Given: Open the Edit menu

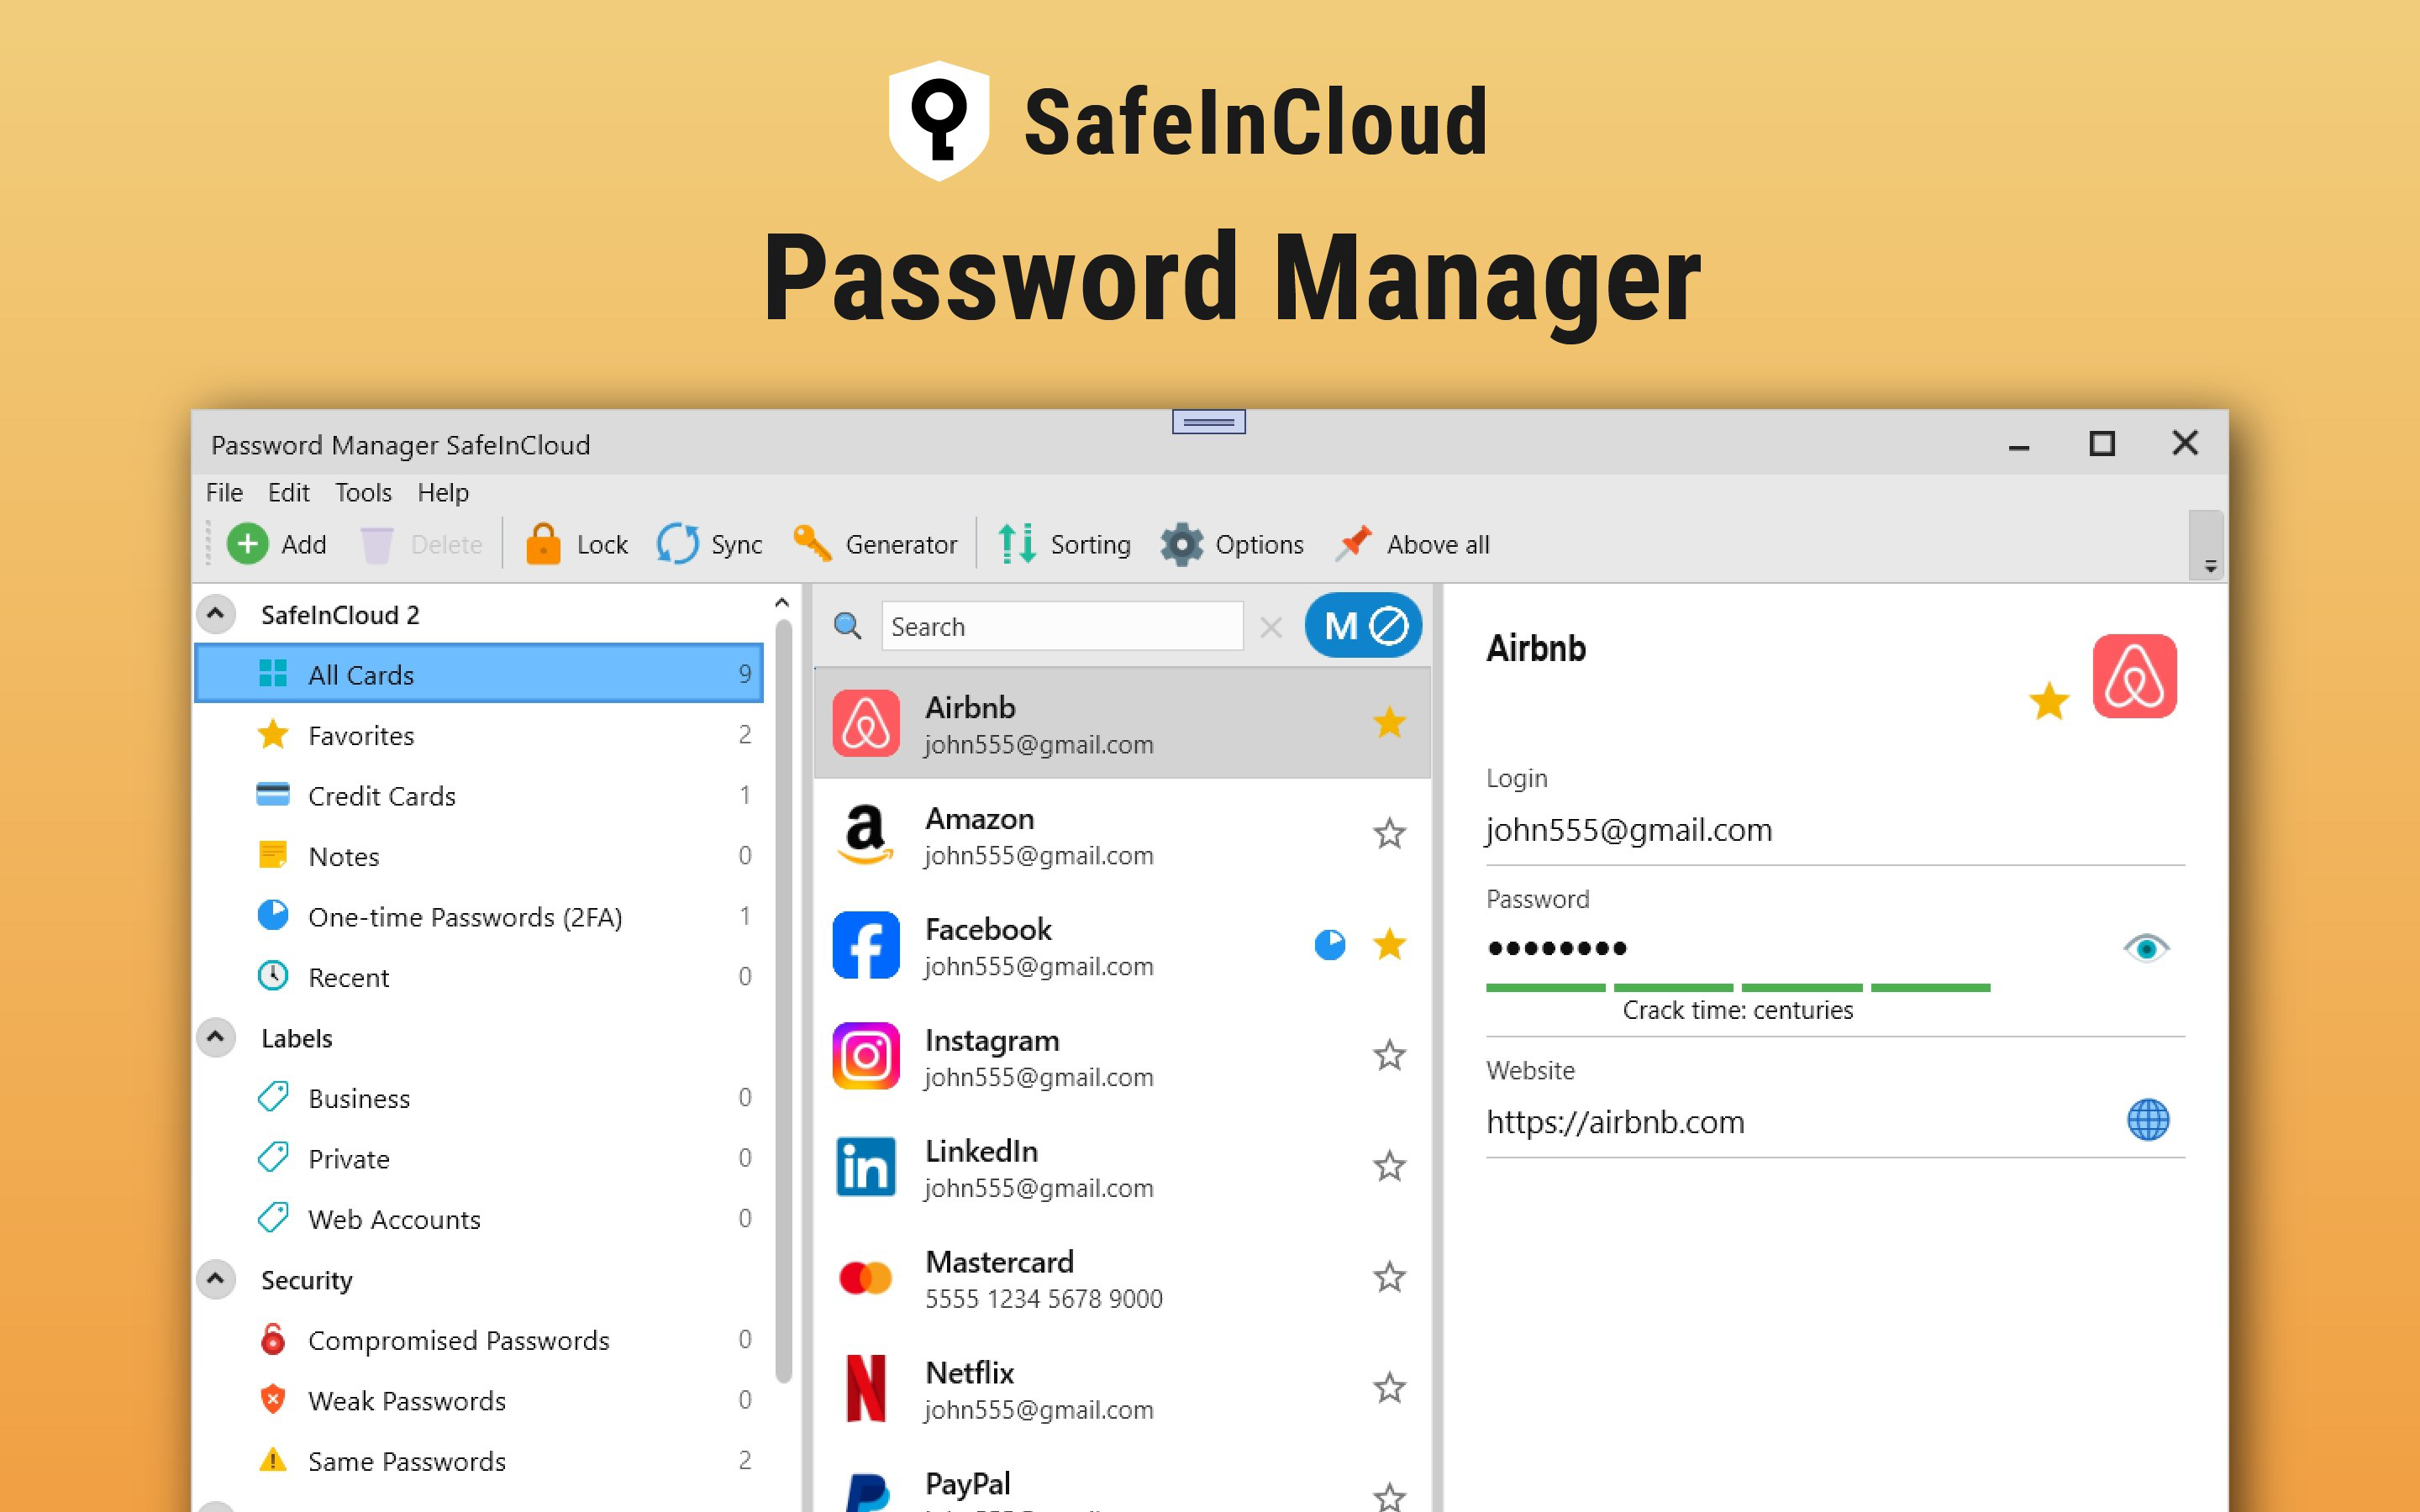Looking at the screenshot, I should (x=288, y=492).
